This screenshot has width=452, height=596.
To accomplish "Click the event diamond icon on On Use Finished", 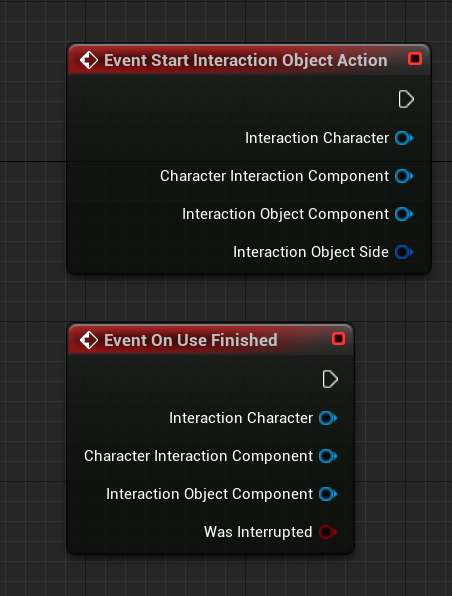I will click(89, 340).
